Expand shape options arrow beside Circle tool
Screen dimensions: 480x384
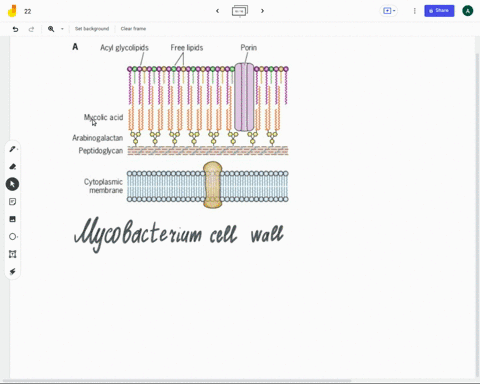tap(17, 237)
